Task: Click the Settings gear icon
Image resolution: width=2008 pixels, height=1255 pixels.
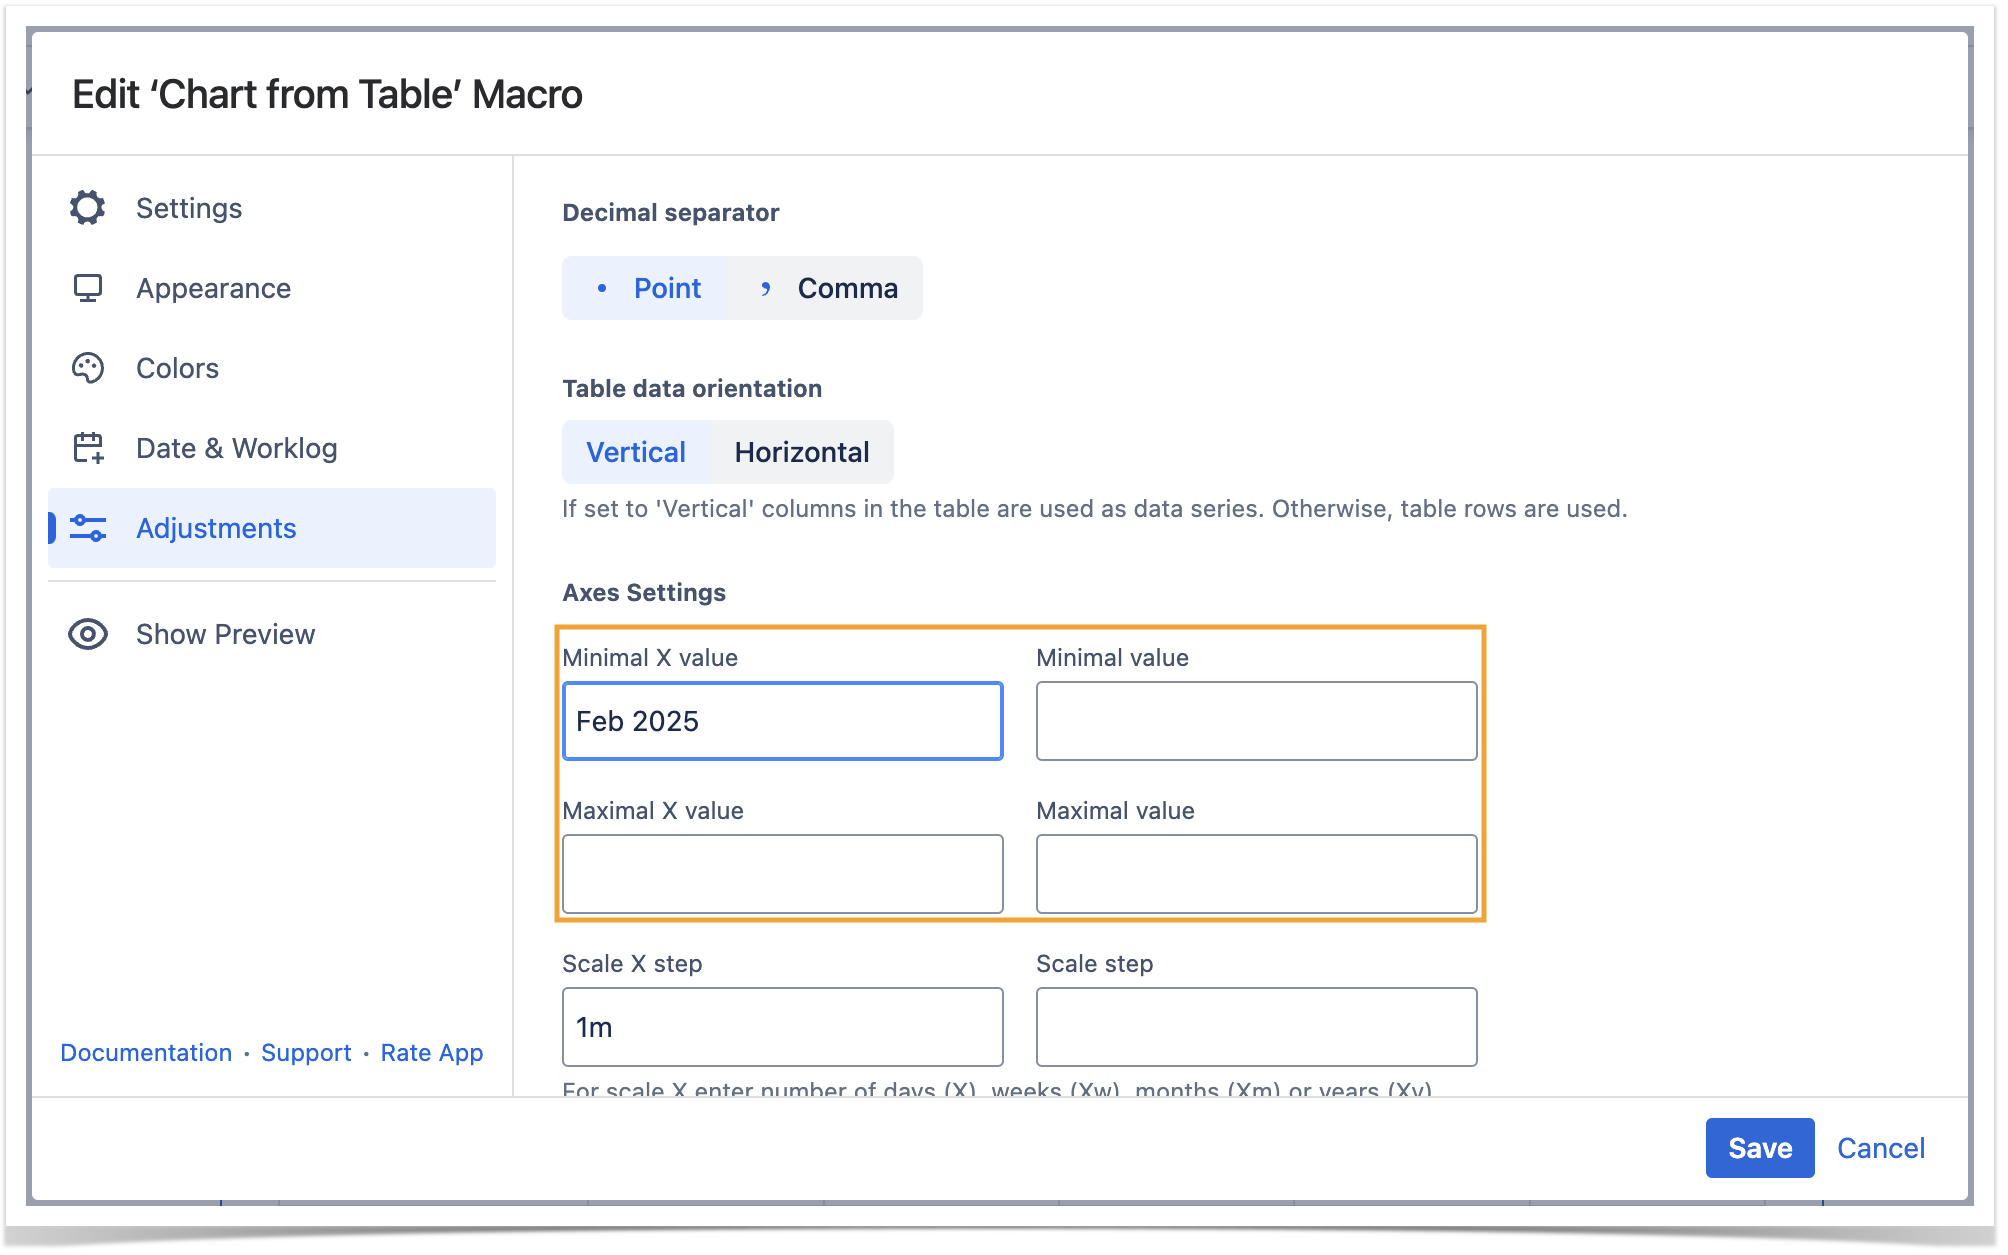Action: click(x=88, y=208)
